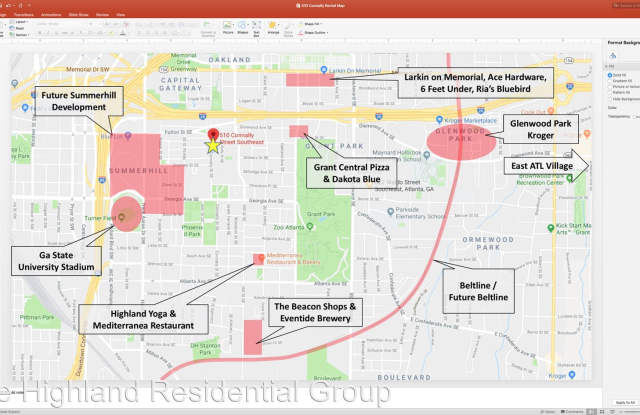Open the slide Layout dropdown

tap(19, 22)
